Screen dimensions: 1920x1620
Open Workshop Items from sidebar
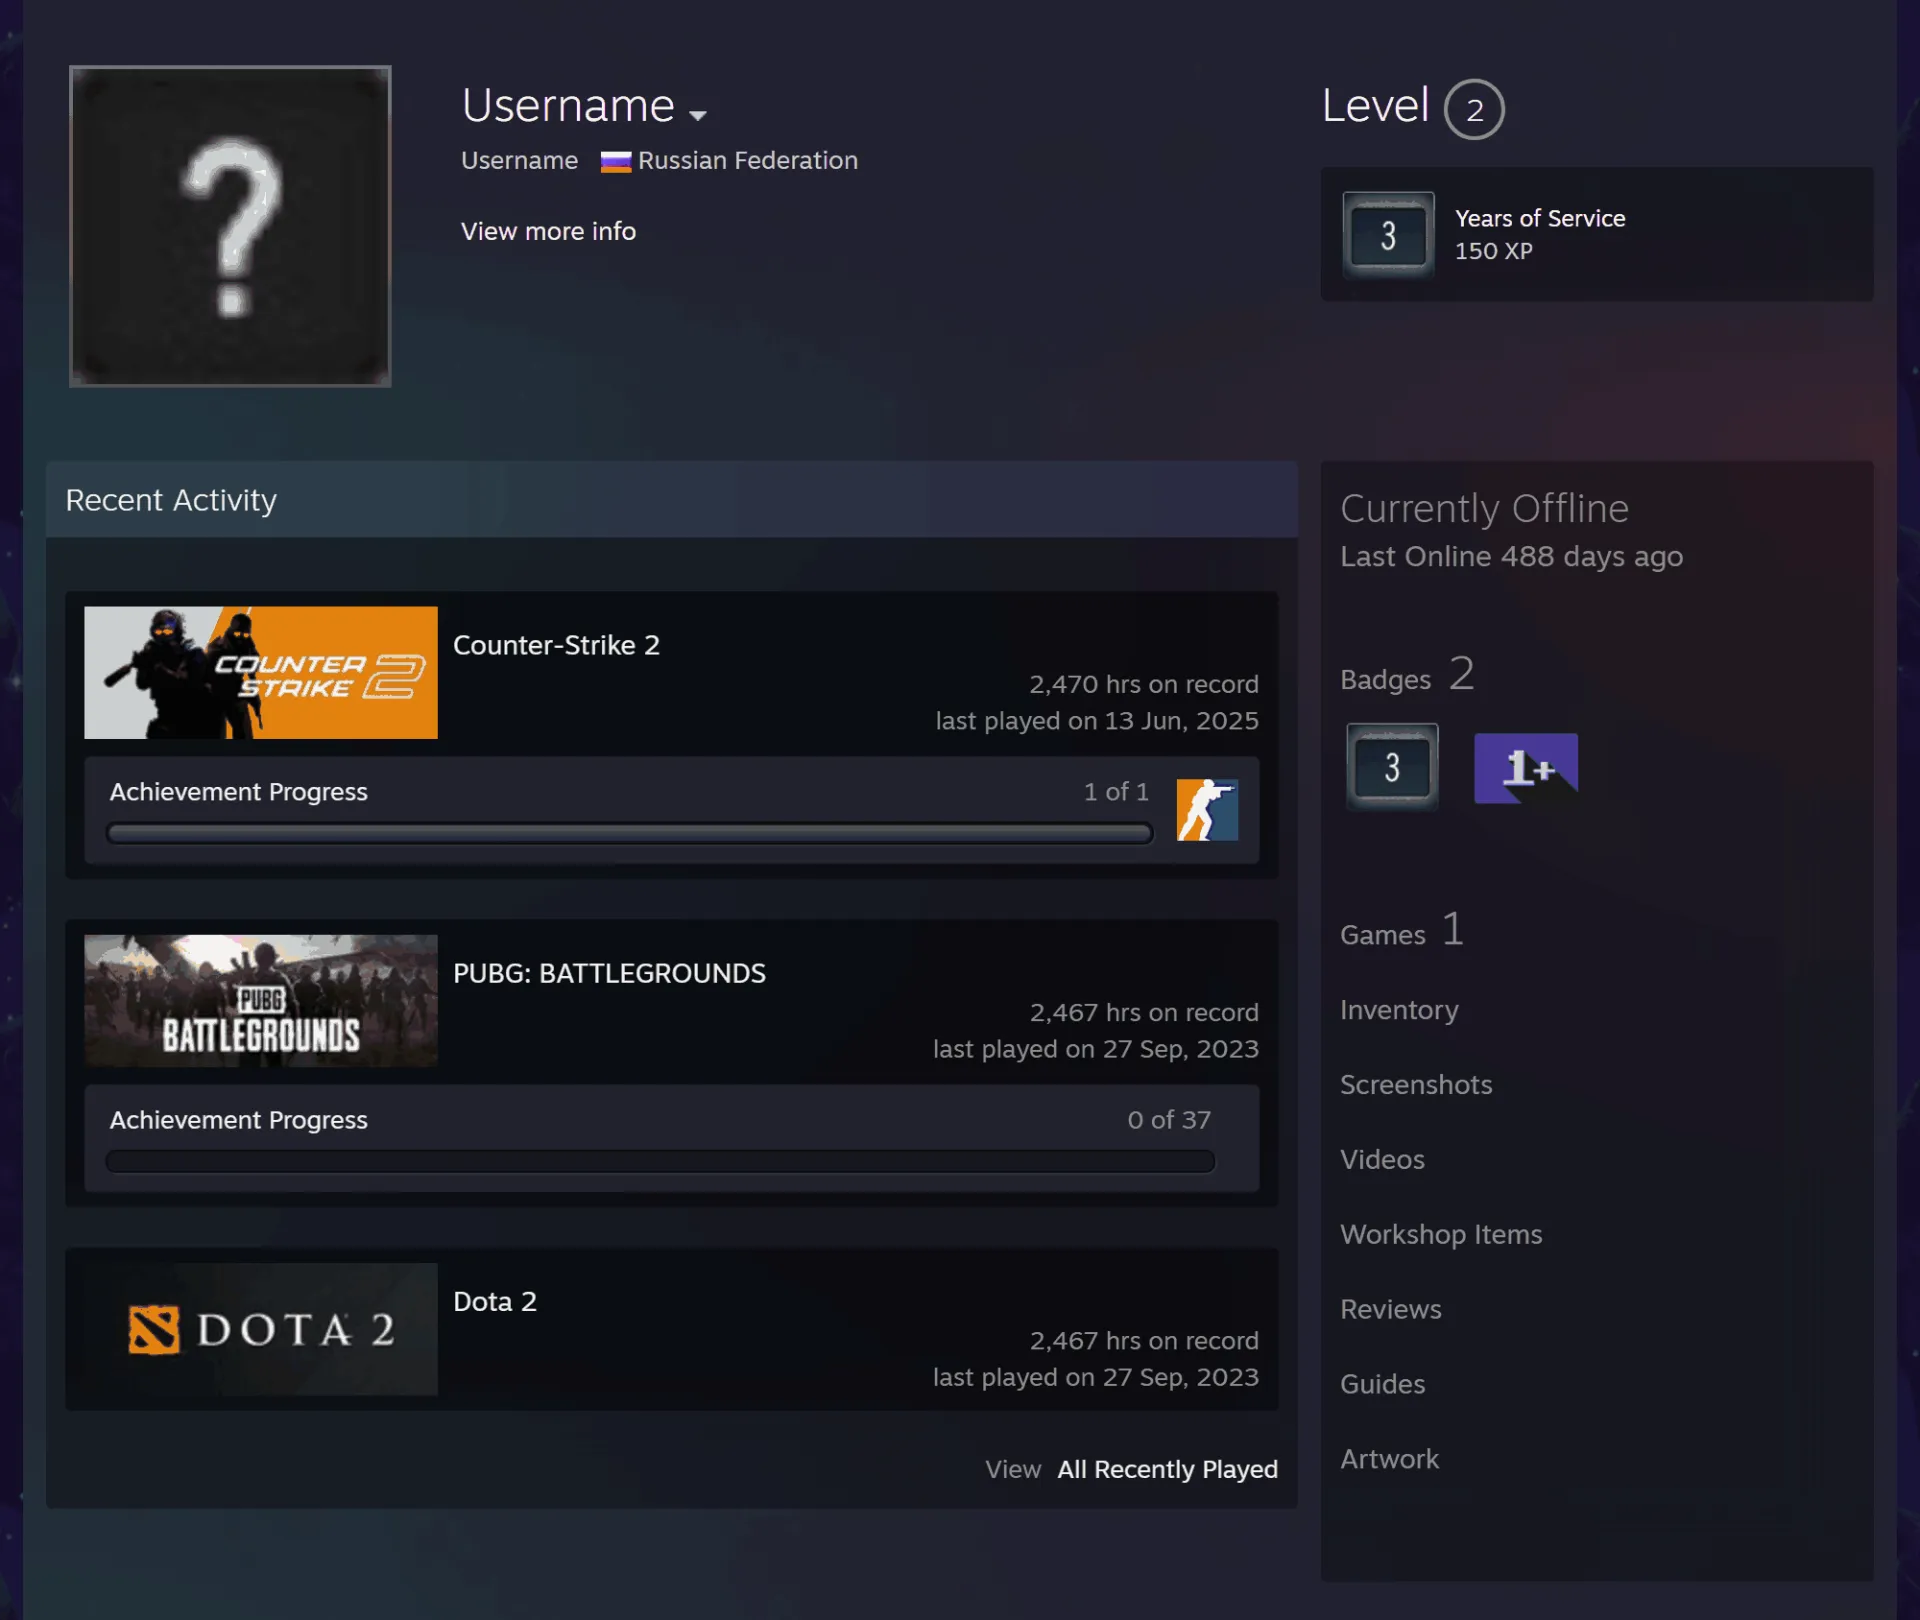[x=1441, y=1234]
